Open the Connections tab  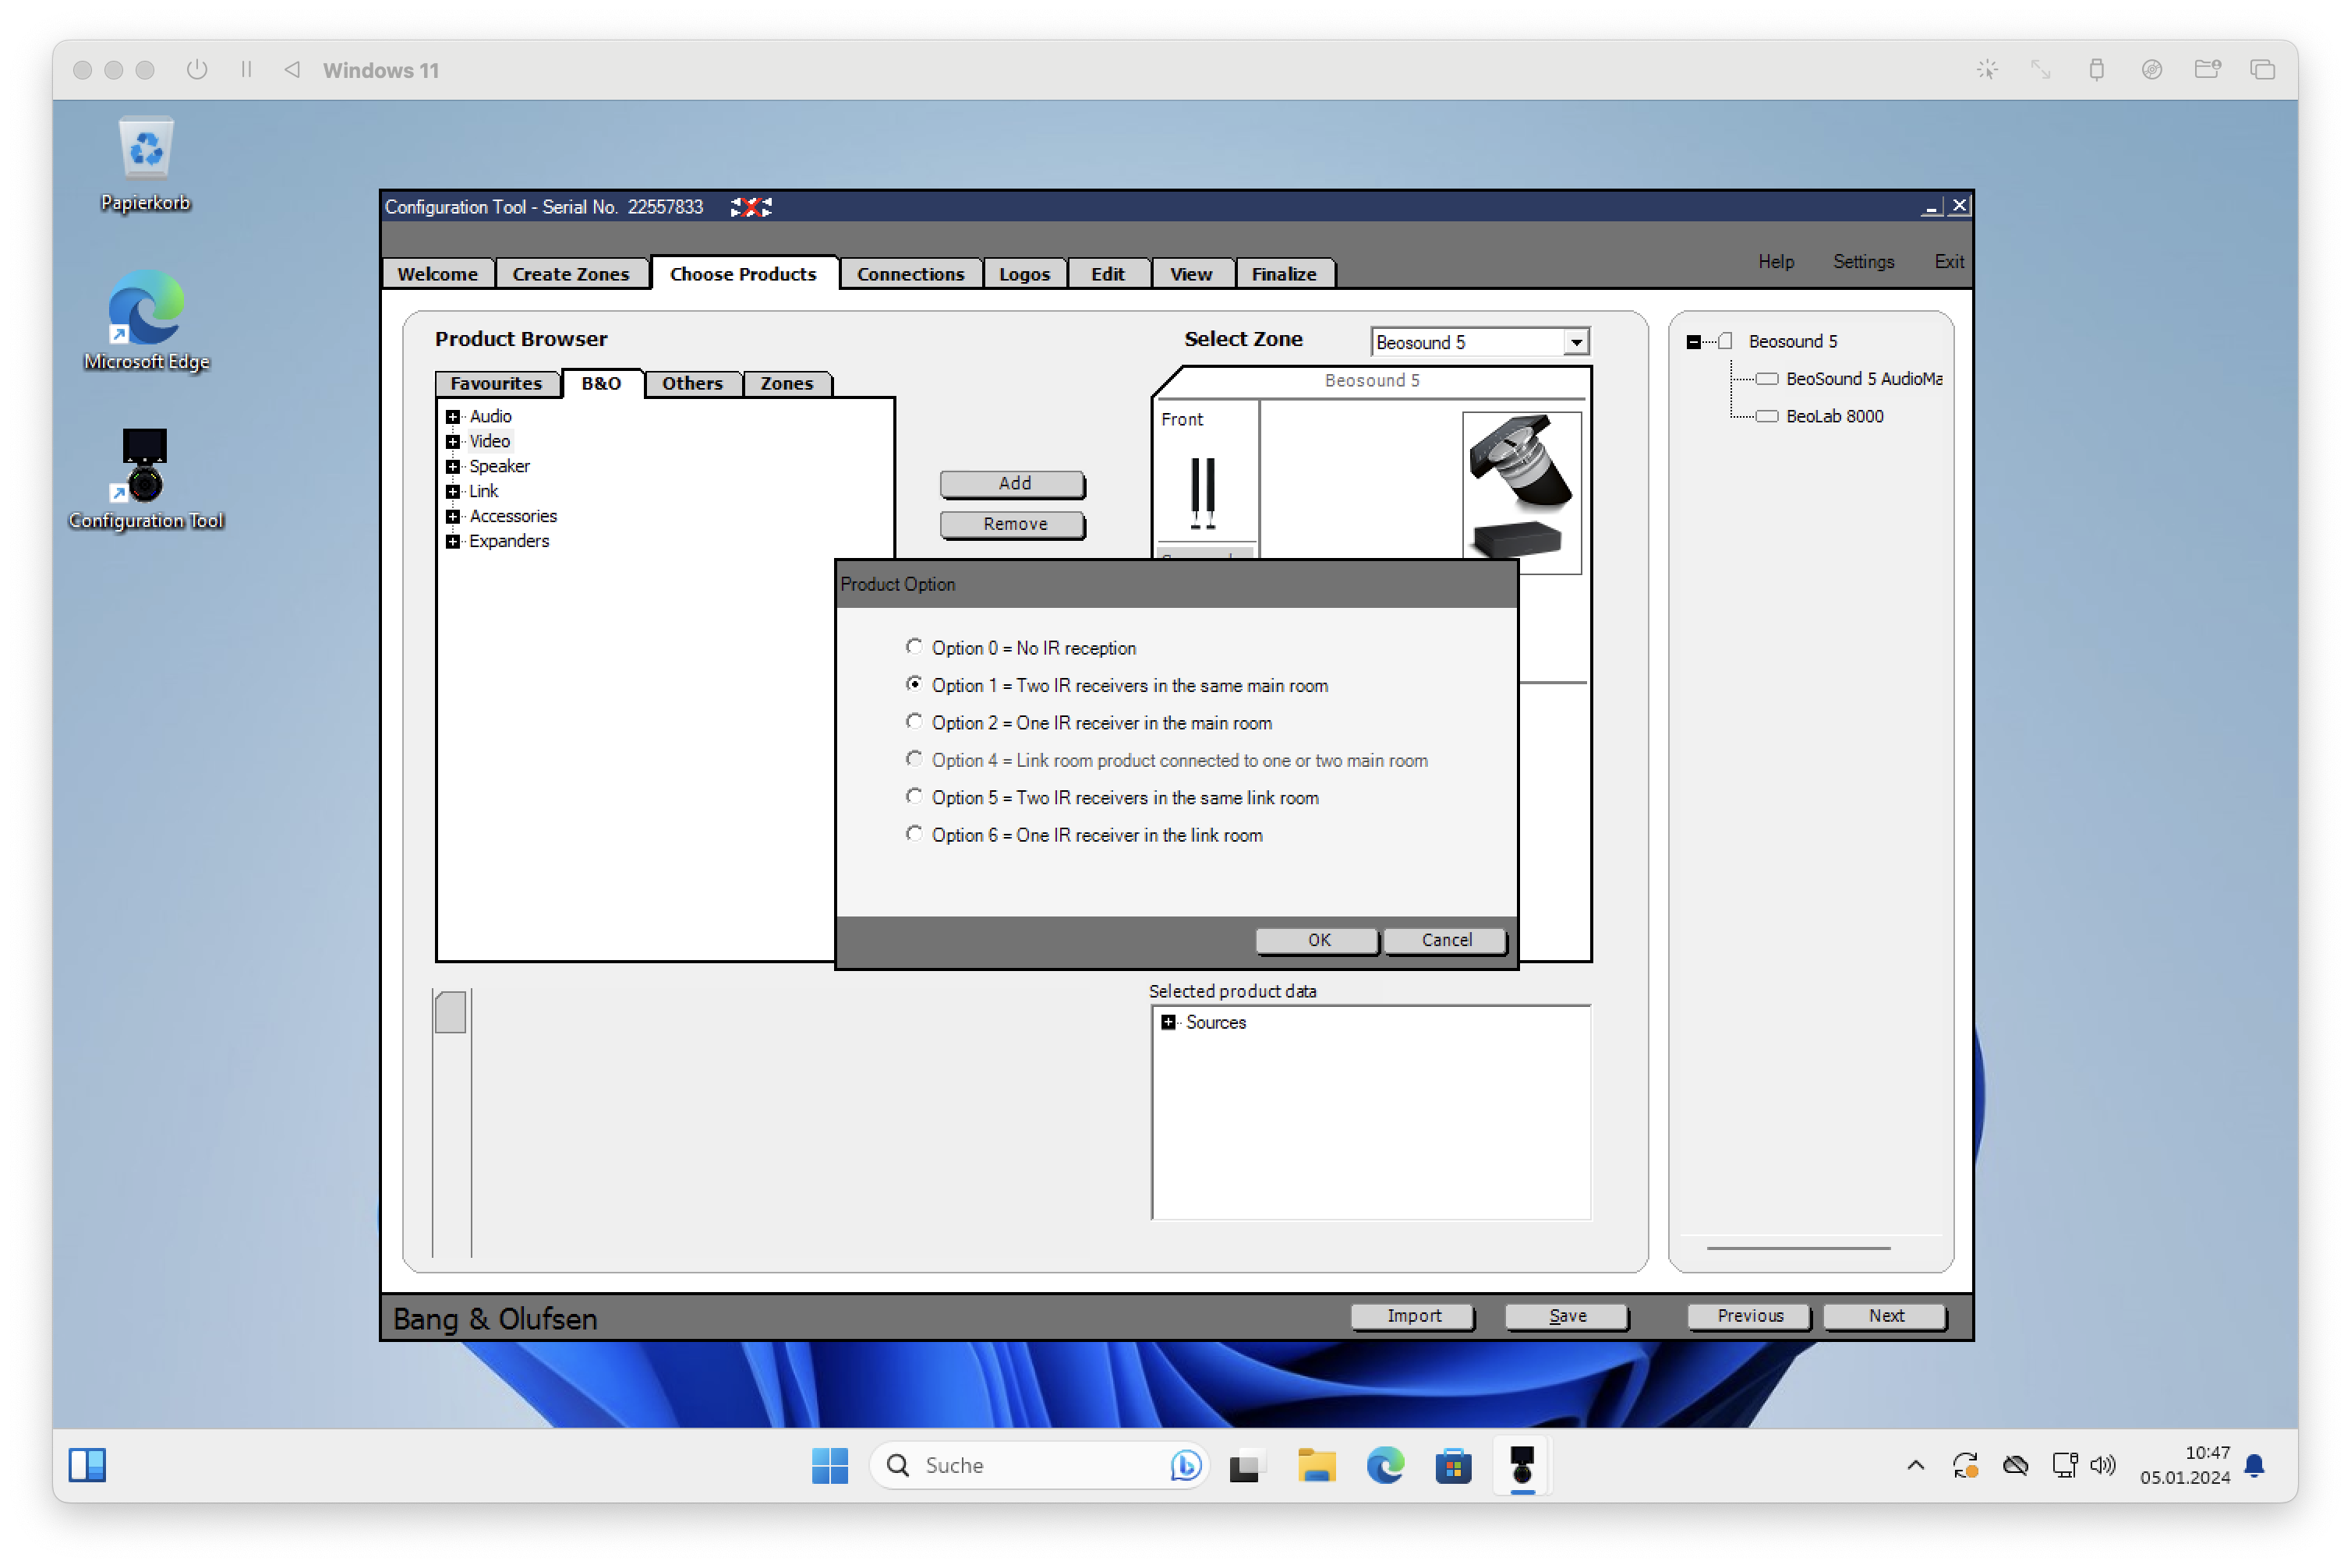pos(910,274)
